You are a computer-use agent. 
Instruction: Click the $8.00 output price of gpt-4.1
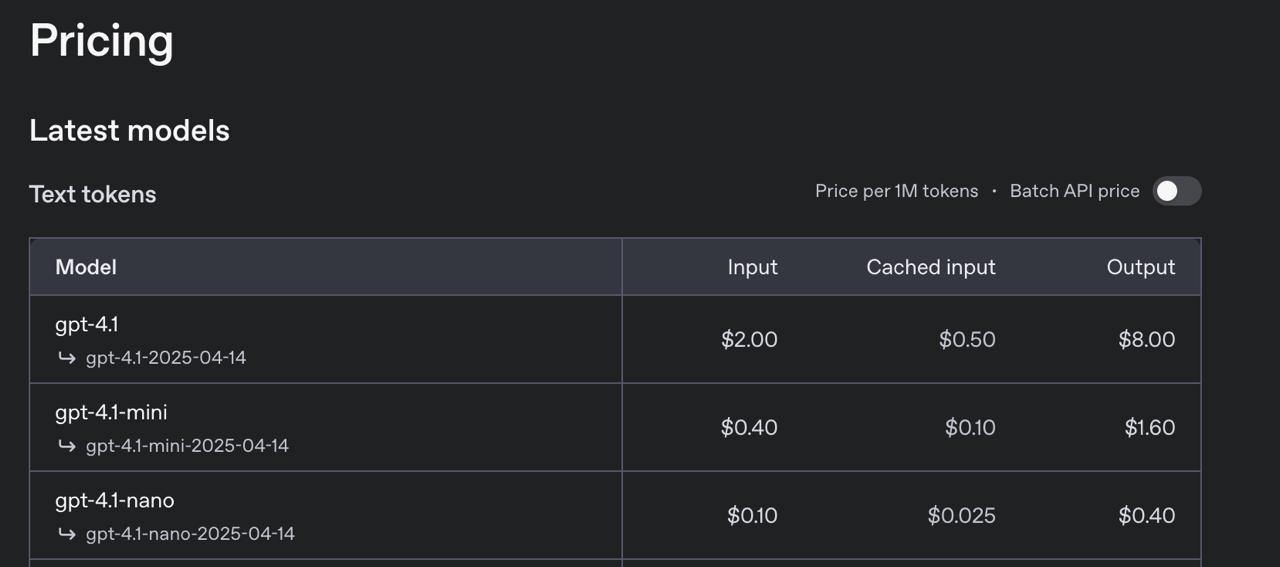click(x=1147, y=339)
